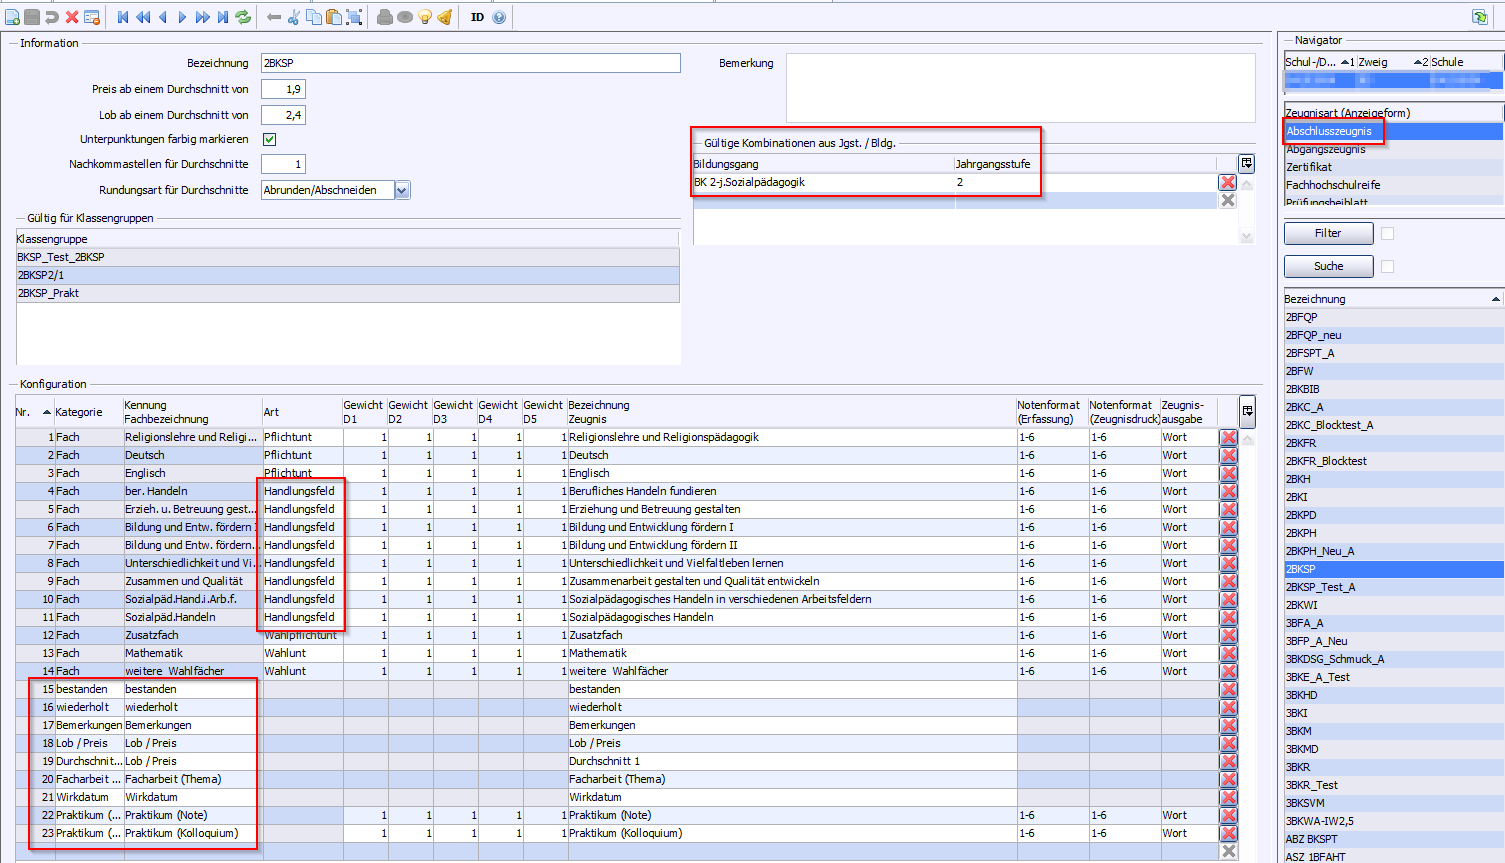The image size is (1505, 863).
Task: Click the red X delete icon in toolbar
Action: (x=72, y=17)
